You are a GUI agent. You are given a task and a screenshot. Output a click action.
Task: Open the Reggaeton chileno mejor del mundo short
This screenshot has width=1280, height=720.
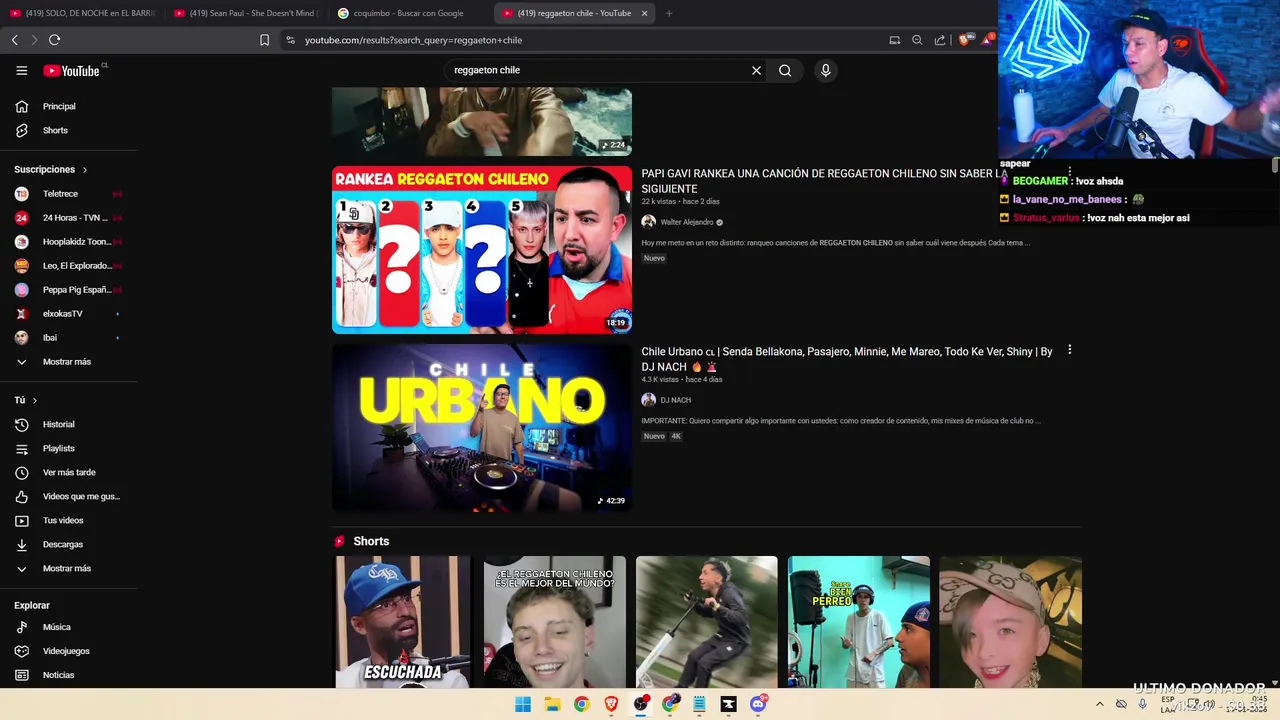click(555, 622)
